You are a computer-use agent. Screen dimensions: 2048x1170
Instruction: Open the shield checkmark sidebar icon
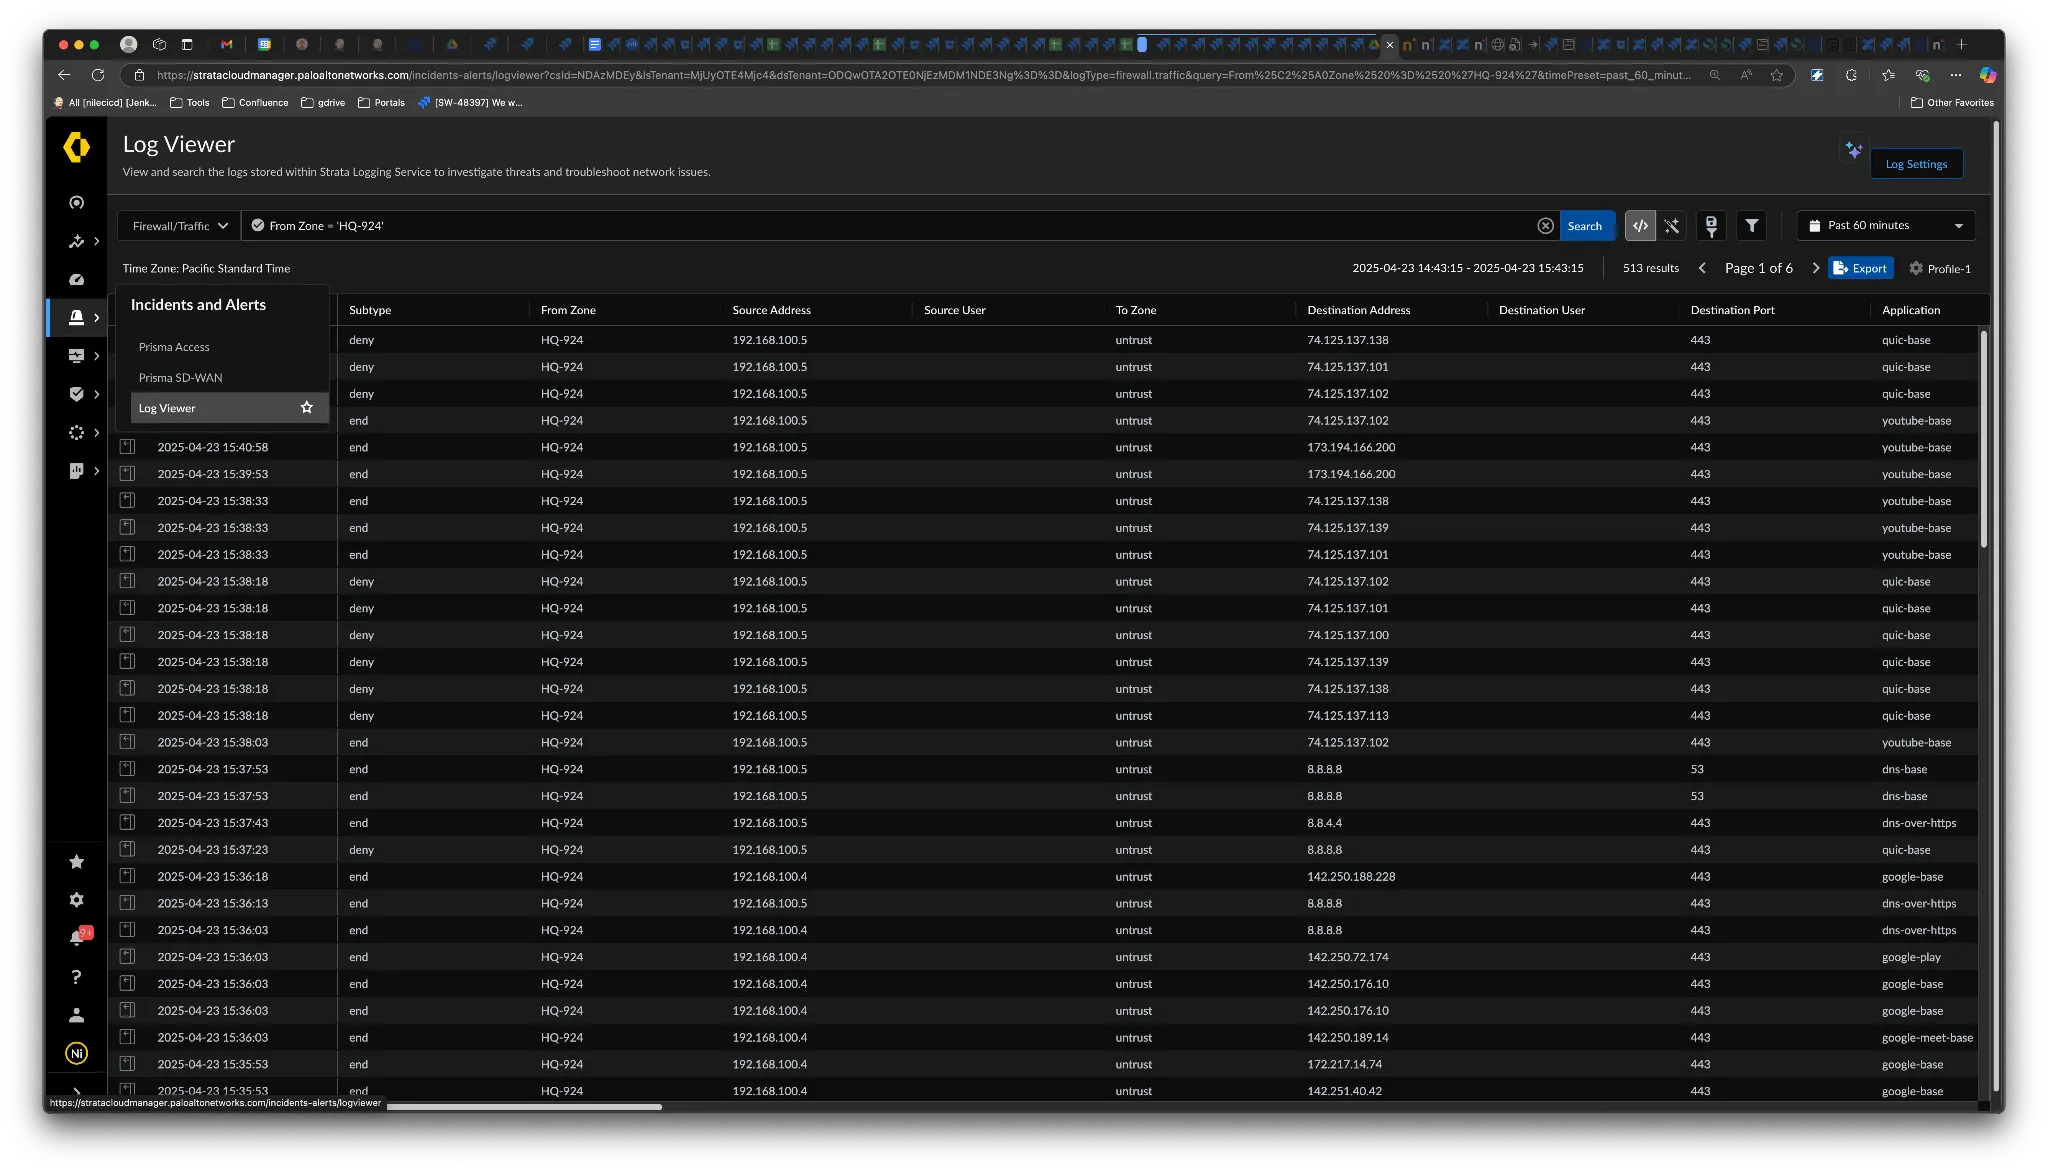click(76, 394)
